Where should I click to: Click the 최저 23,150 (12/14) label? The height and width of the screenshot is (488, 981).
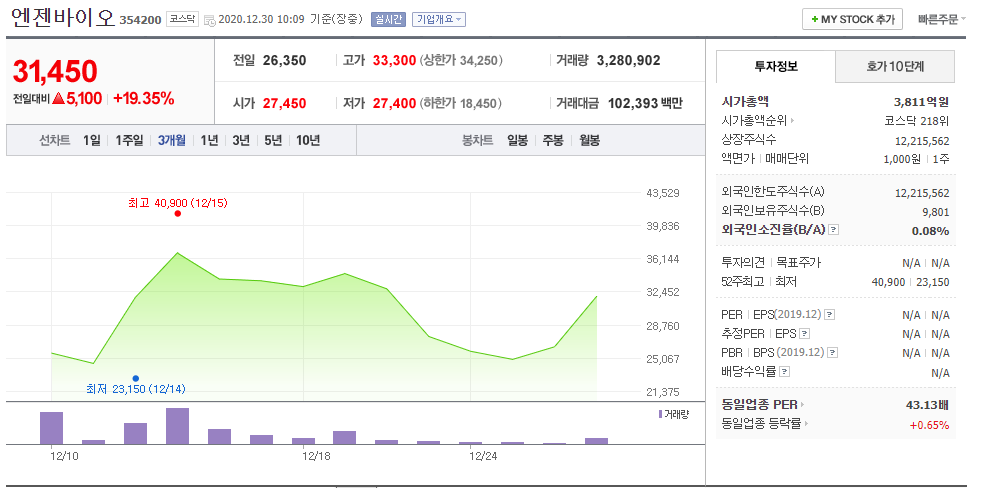[x=136, y=389]
